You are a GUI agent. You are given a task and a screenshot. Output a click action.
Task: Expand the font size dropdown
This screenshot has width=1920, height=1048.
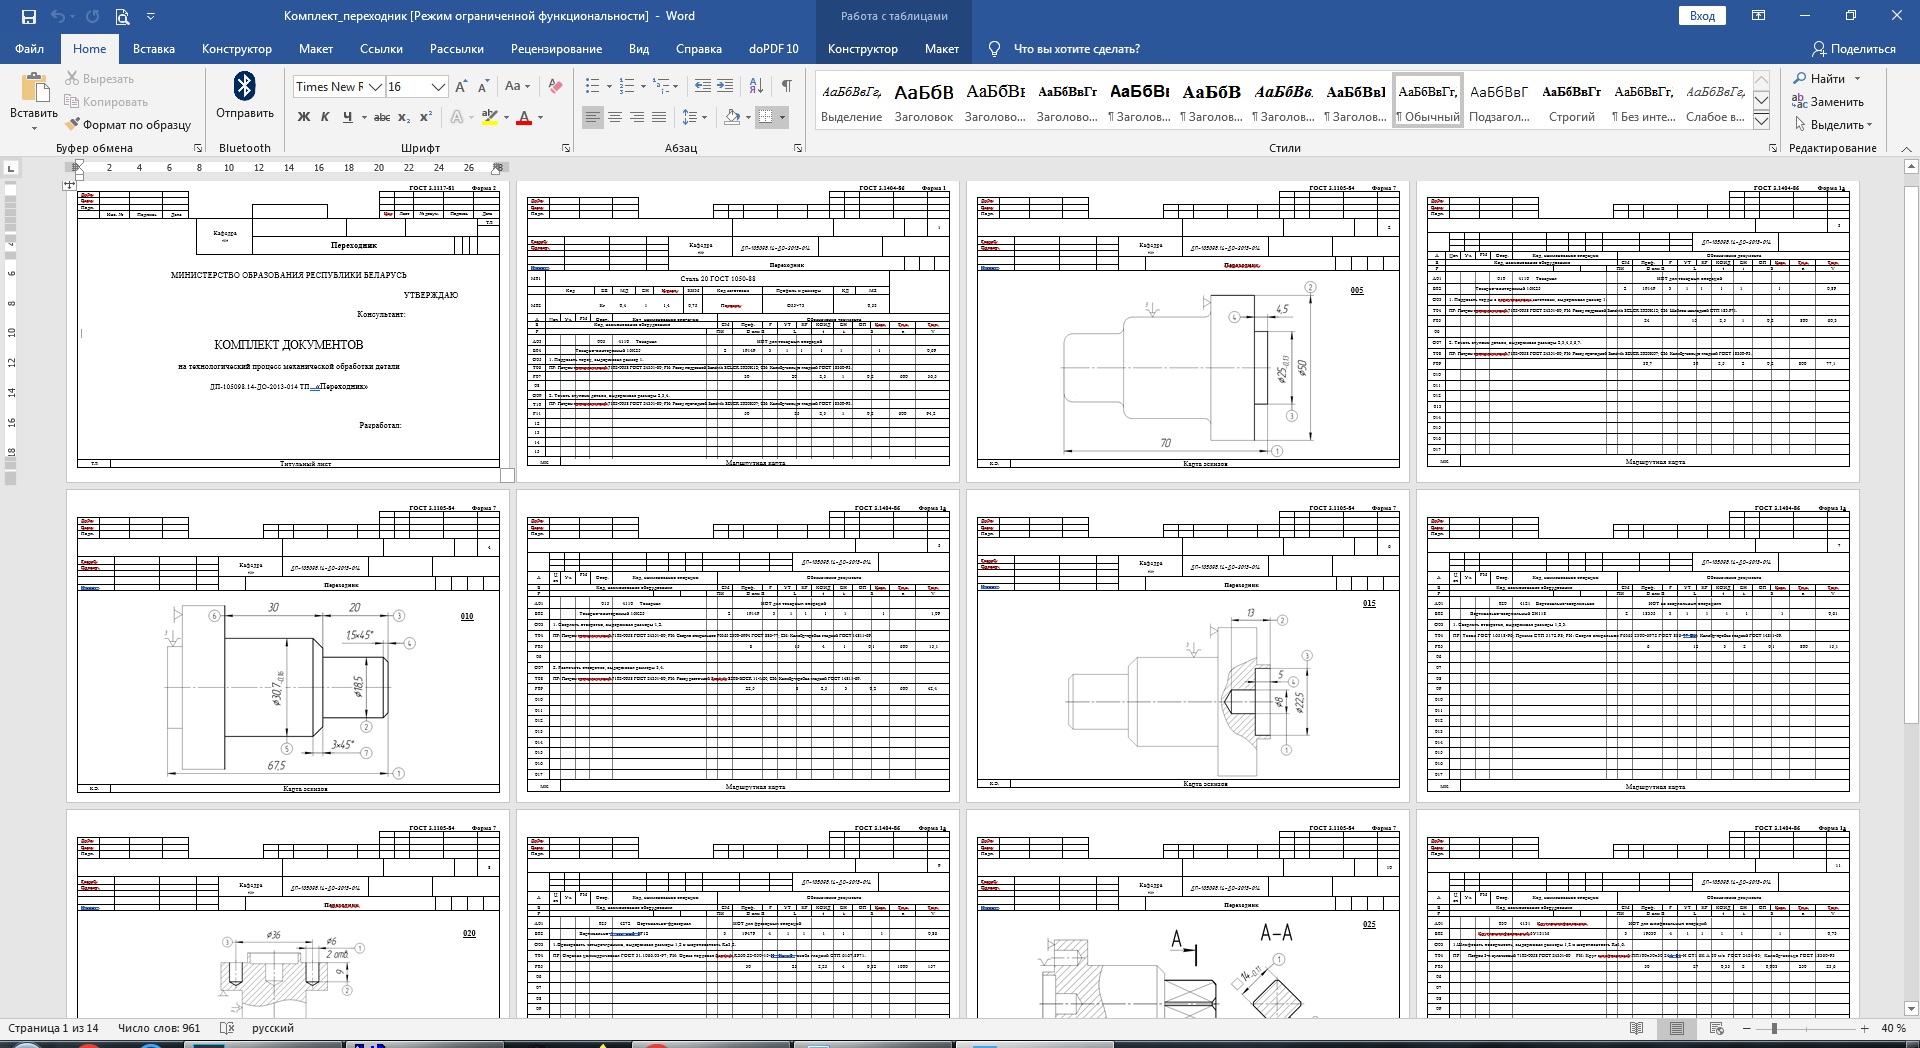(438, 87)
